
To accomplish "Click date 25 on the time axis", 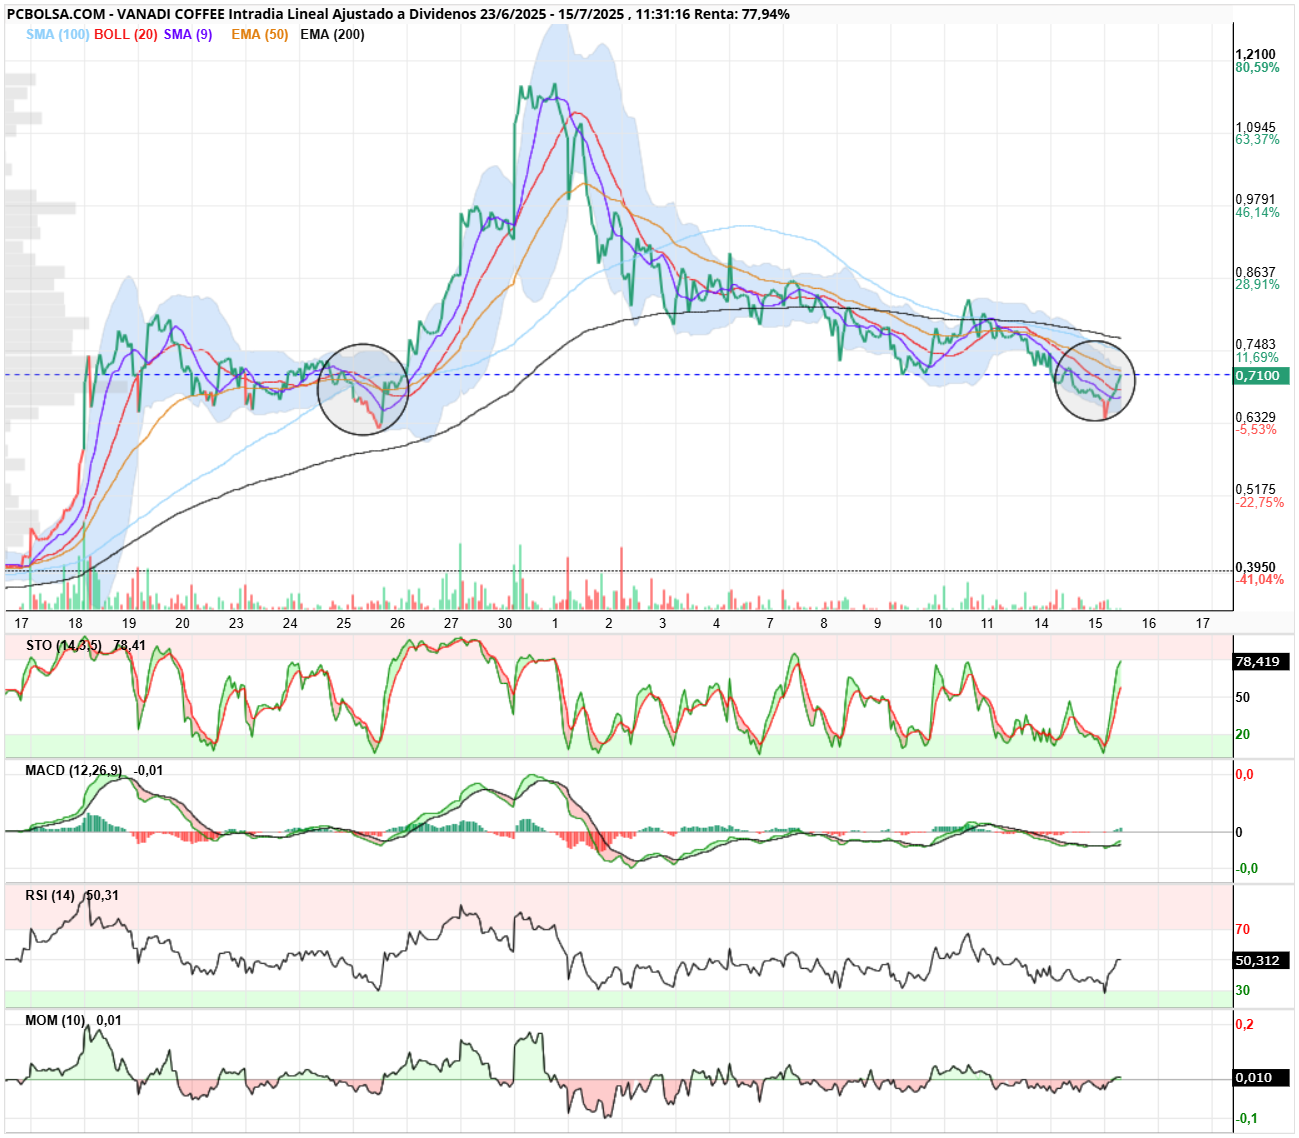I will pyautogui.click(x=344, y=623).
